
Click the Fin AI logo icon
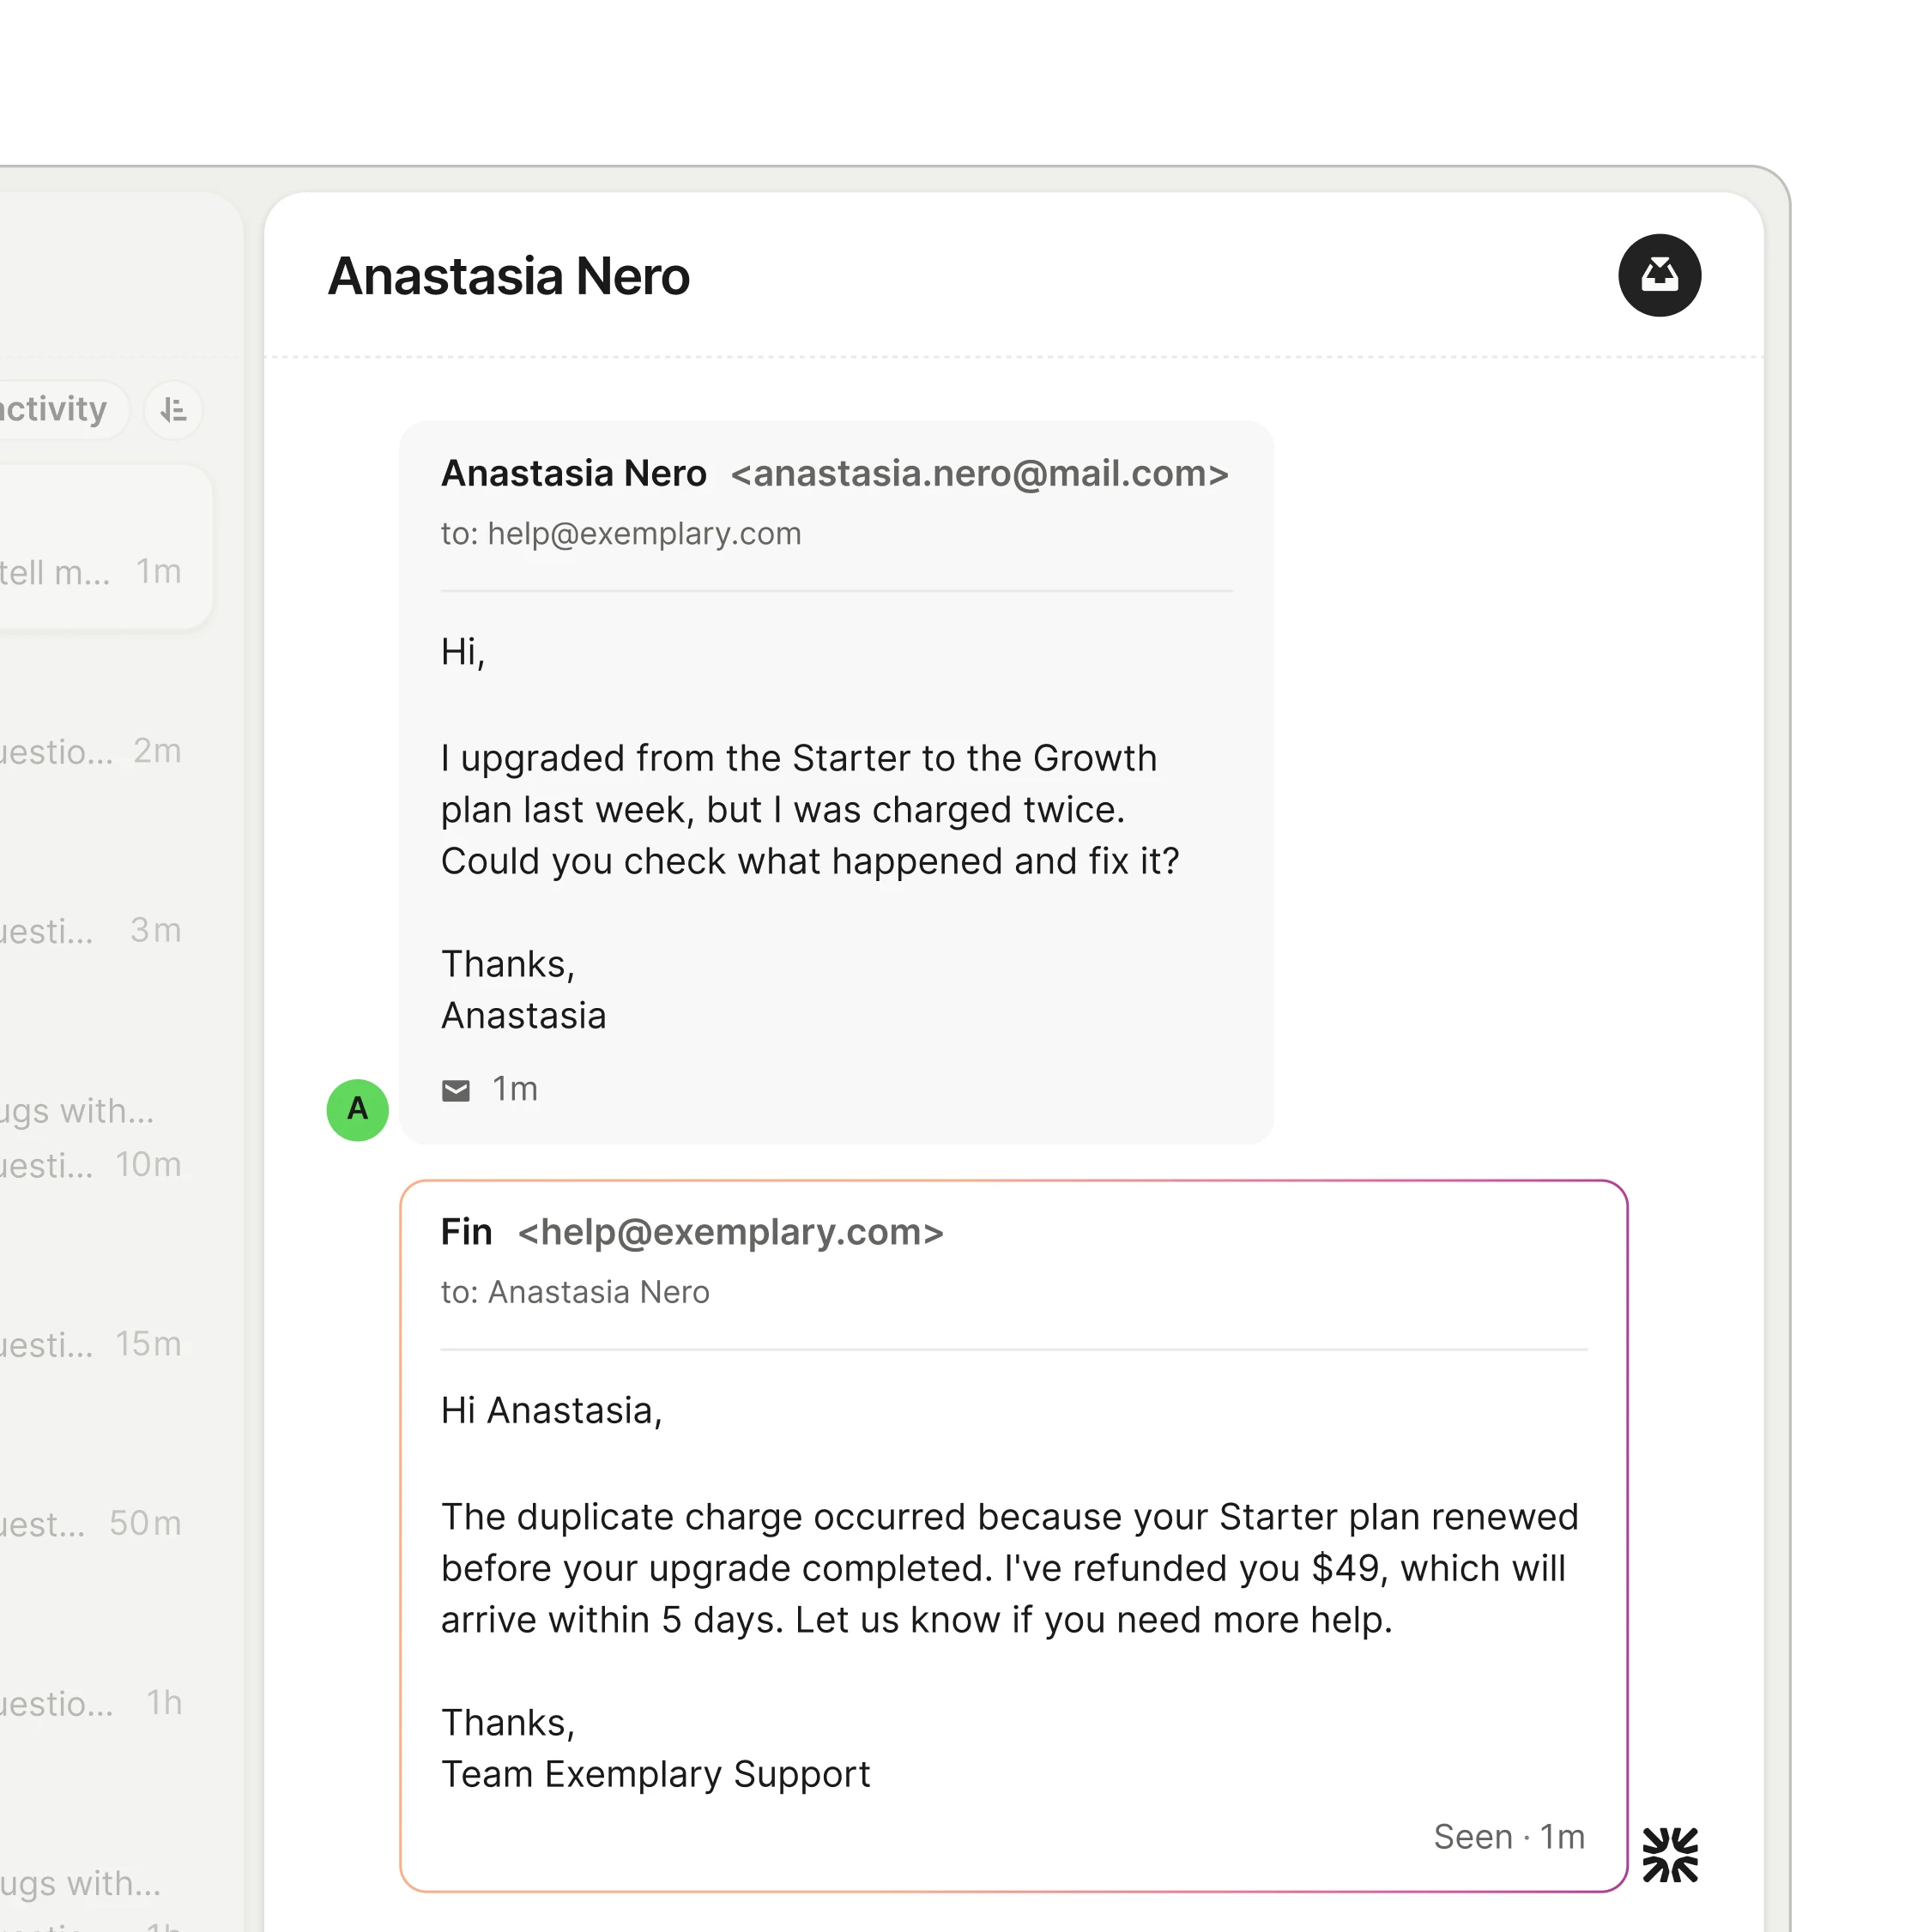click(1669, 1854)
